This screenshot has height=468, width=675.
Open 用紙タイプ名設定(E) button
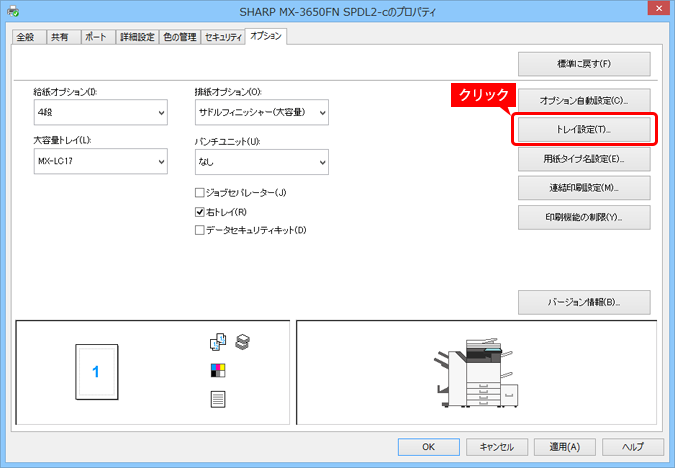[584, 159]
